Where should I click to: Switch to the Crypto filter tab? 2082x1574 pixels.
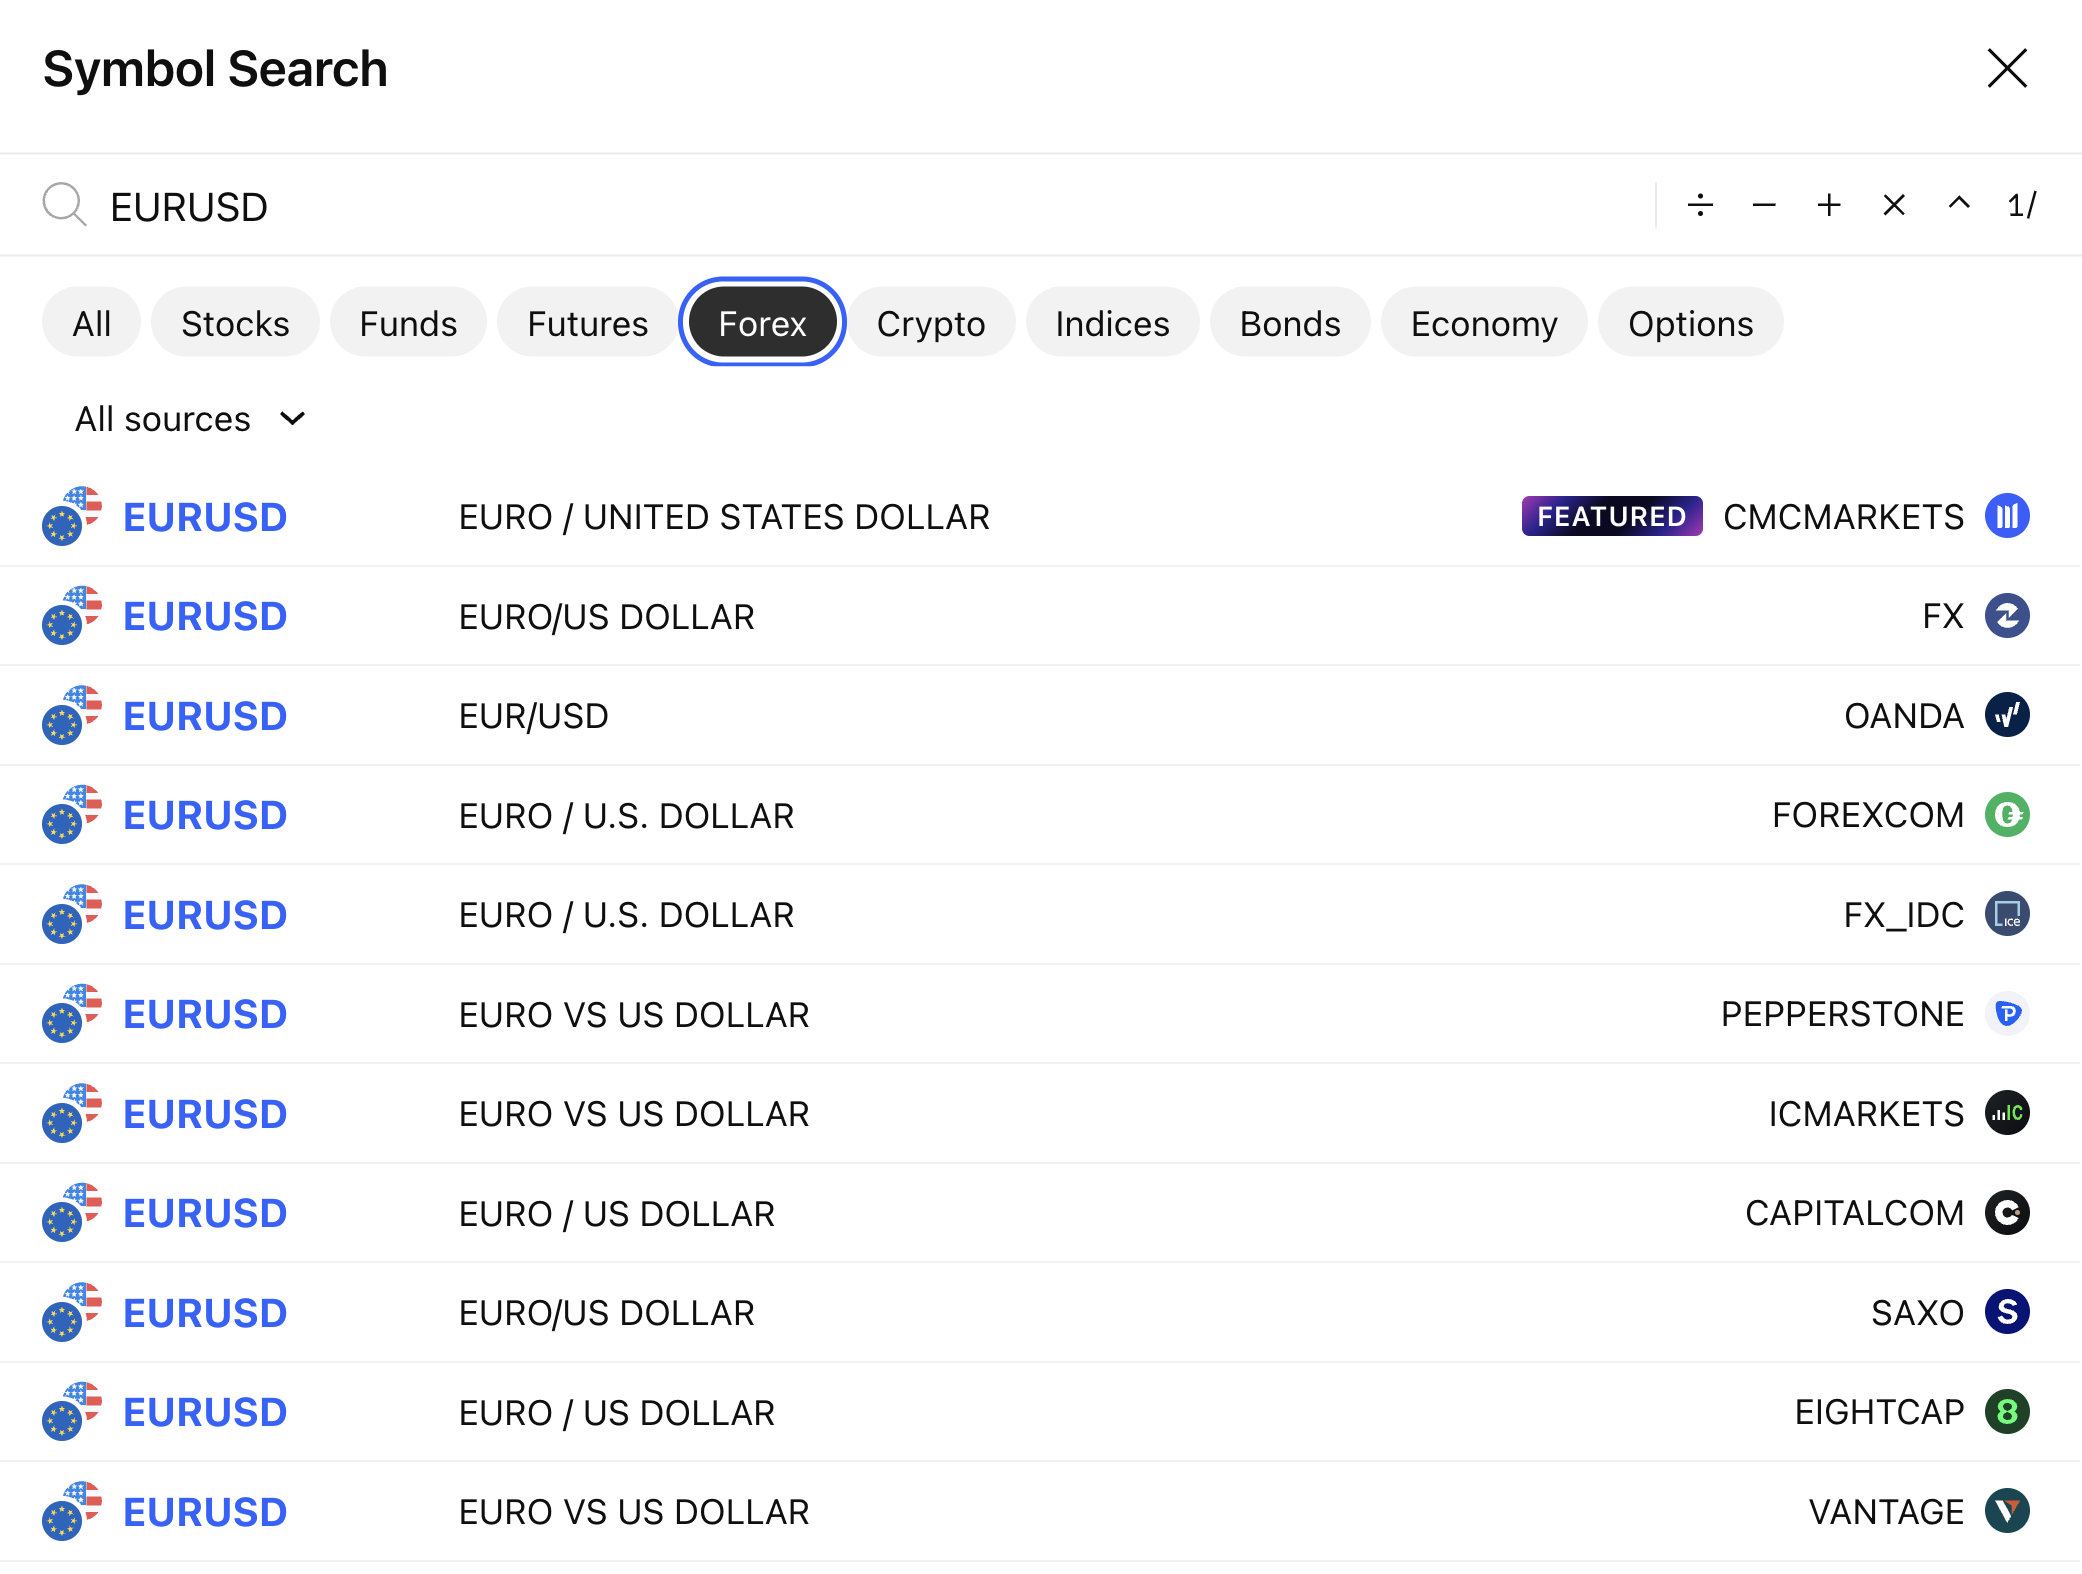click(x=930, y=323)
